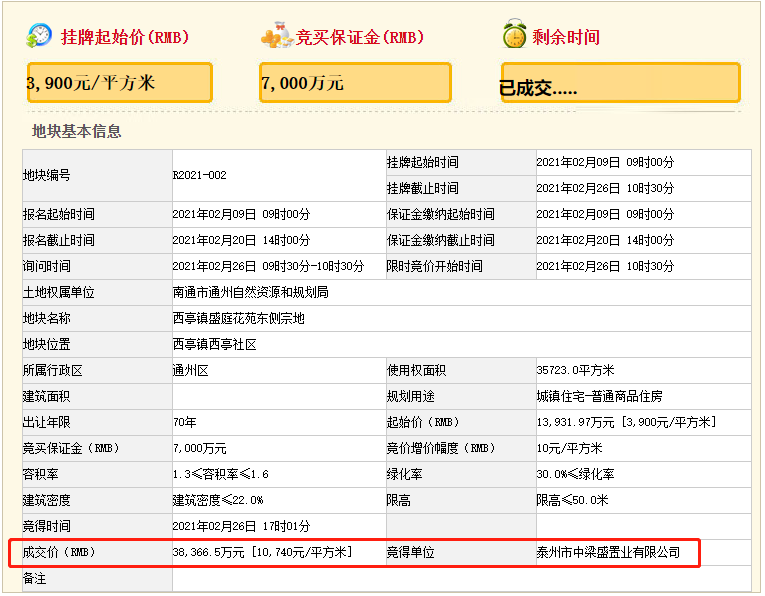Click the 报名截止时间 value 2021年02月20日 14时00分

point(241,240)
